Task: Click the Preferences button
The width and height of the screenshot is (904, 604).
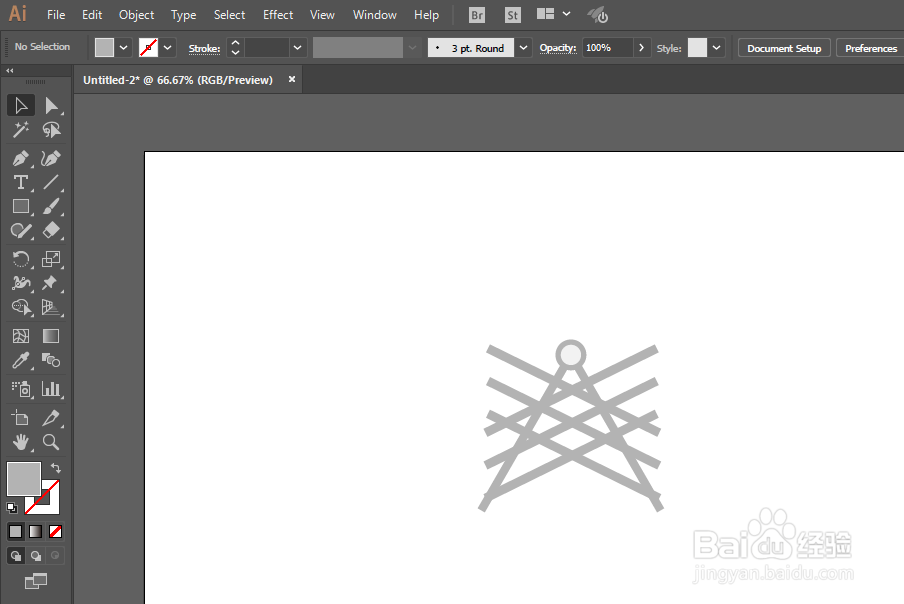Action: [x=871, y=48]
